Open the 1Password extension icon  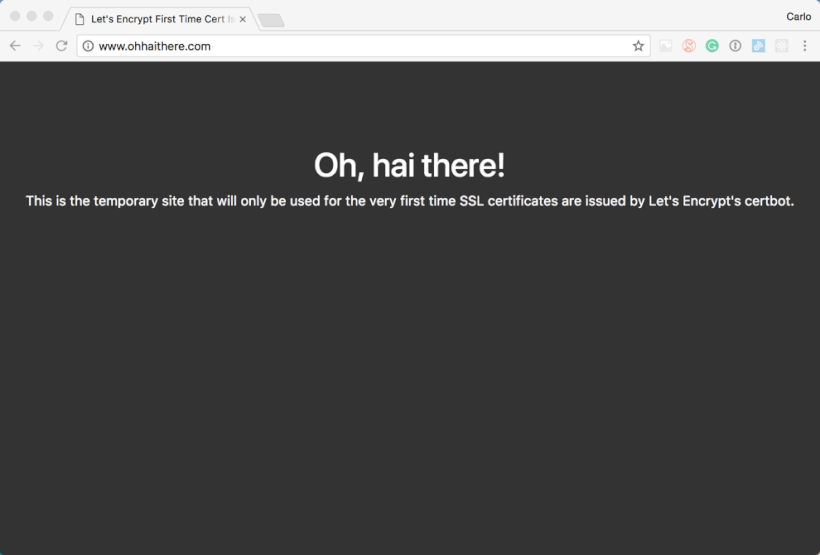pos(735,46)
